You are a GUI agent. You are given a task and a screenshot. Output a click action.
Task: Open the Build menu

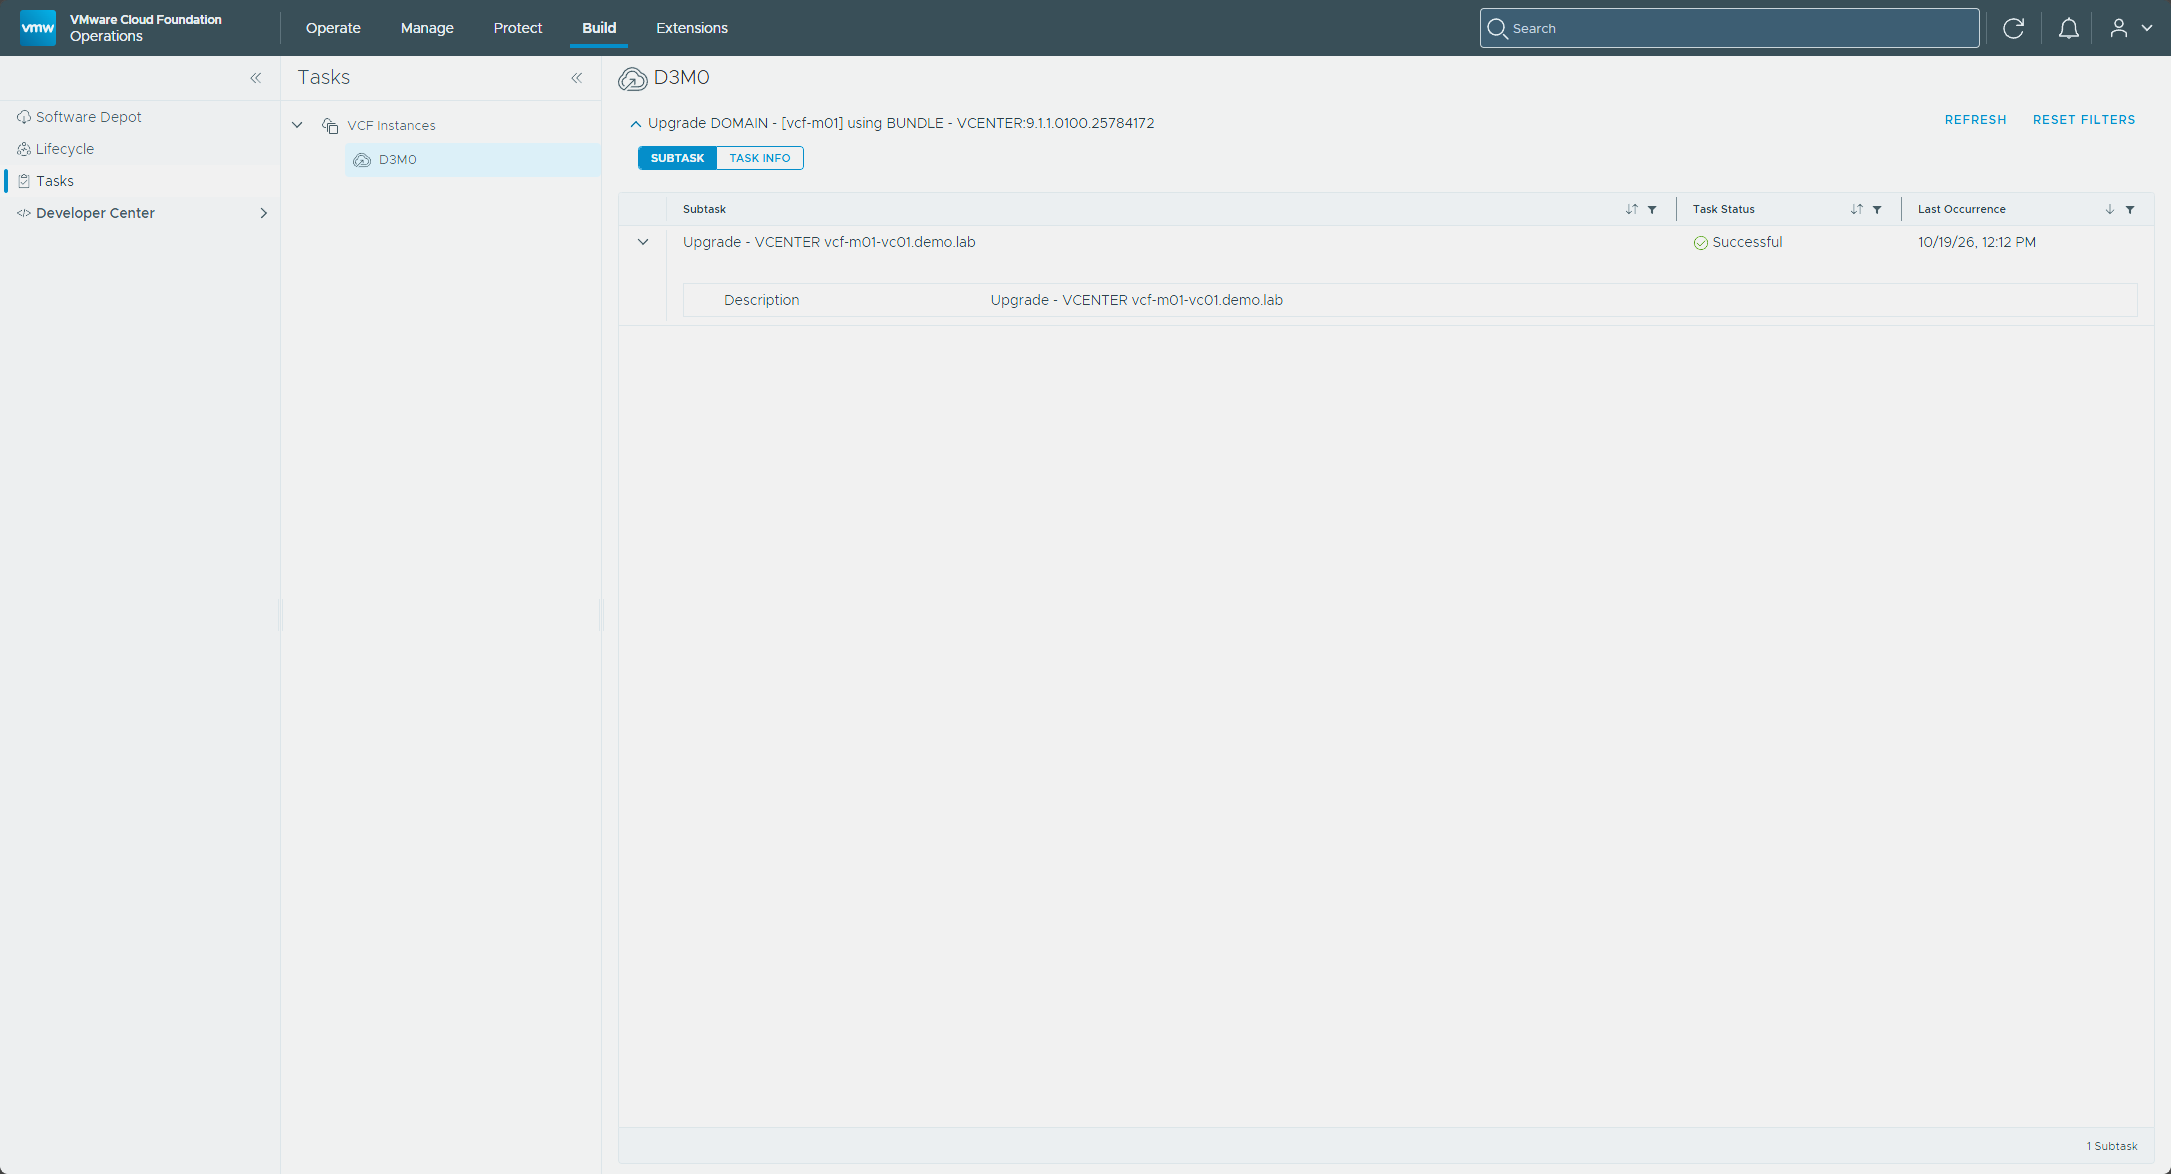point(599,28)
